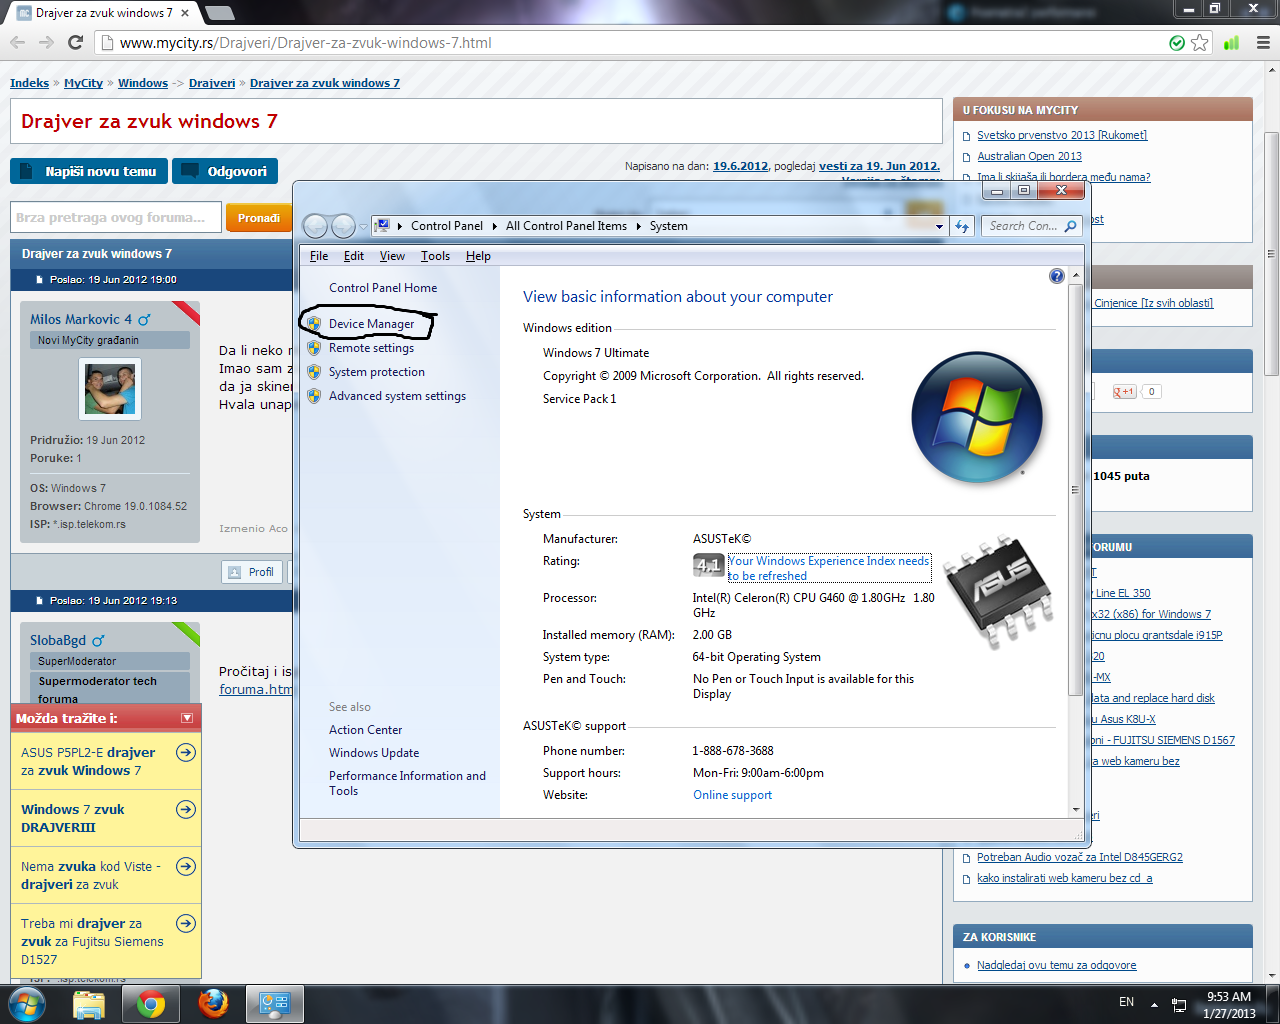Image resolution: width=1280 pixels, height=1024 pixels.
Task: Open the help icon in System window
Action: click(x=1057, y=276)
